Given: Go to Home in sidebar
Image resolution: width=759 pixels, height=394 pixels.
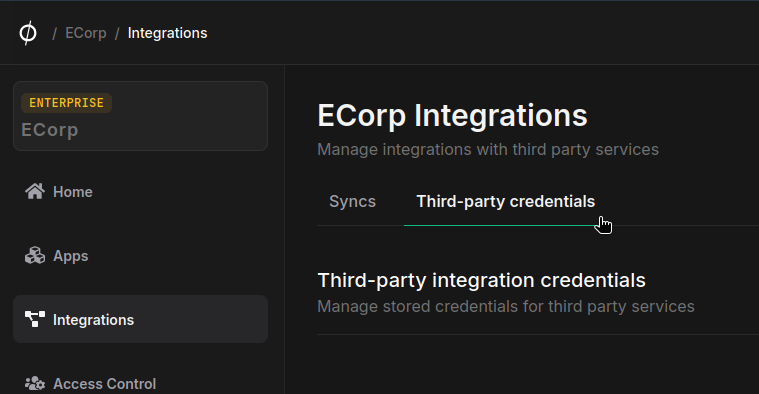Looking at the screenshot, I should click(x=140, y=192).
